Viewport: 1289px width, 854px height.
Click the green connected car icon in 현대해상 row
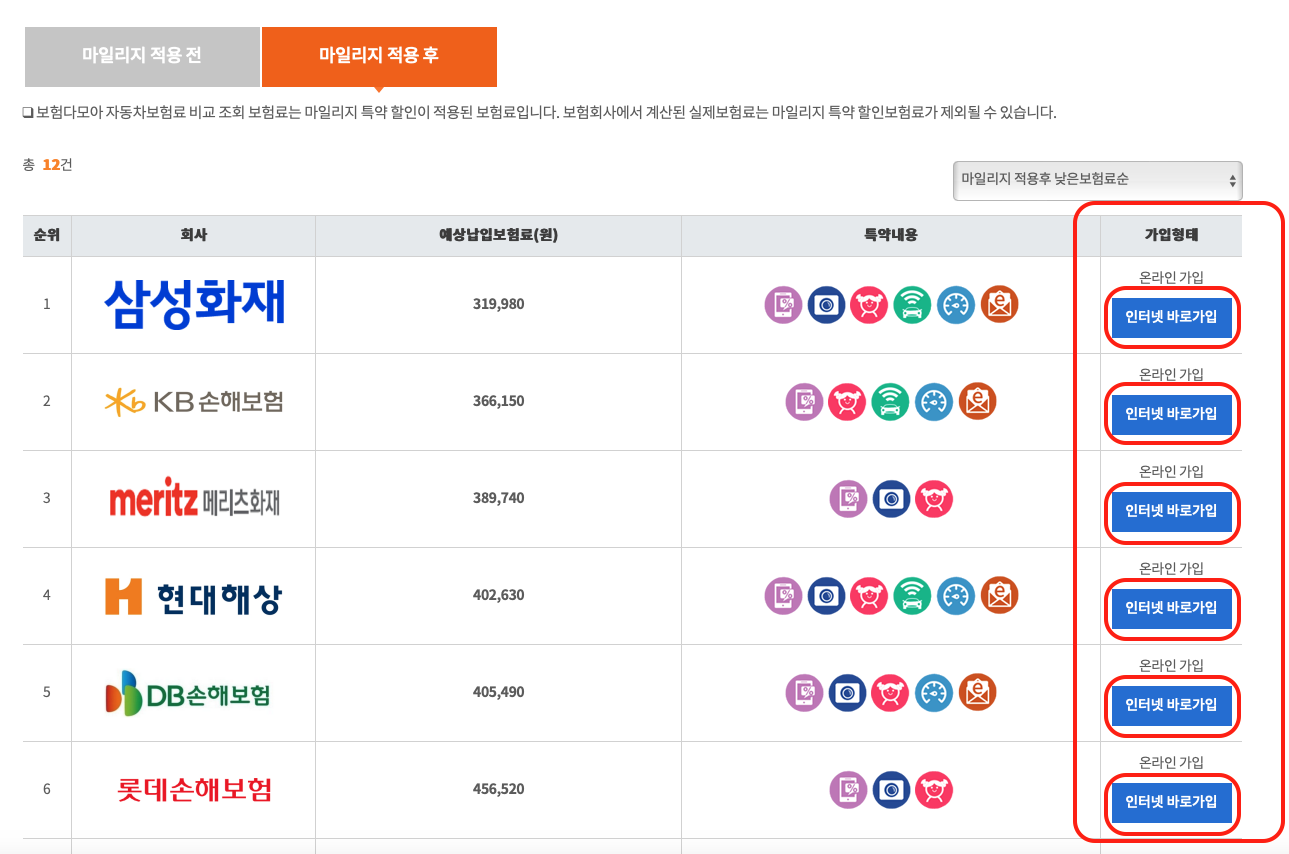pos(912,596)
